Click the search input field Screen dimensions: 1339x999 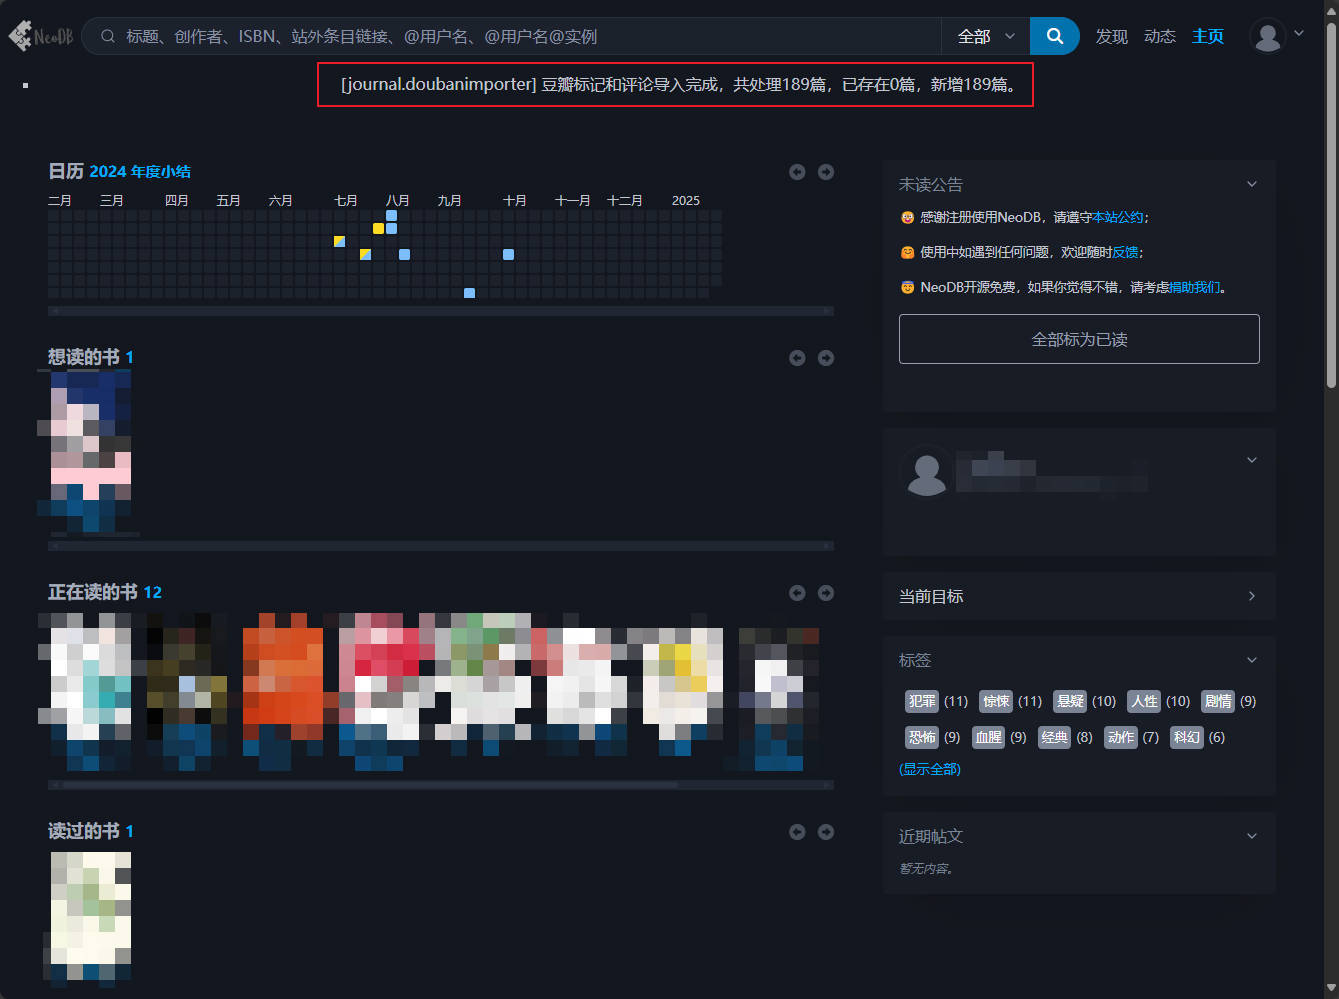tap(520, 37)
